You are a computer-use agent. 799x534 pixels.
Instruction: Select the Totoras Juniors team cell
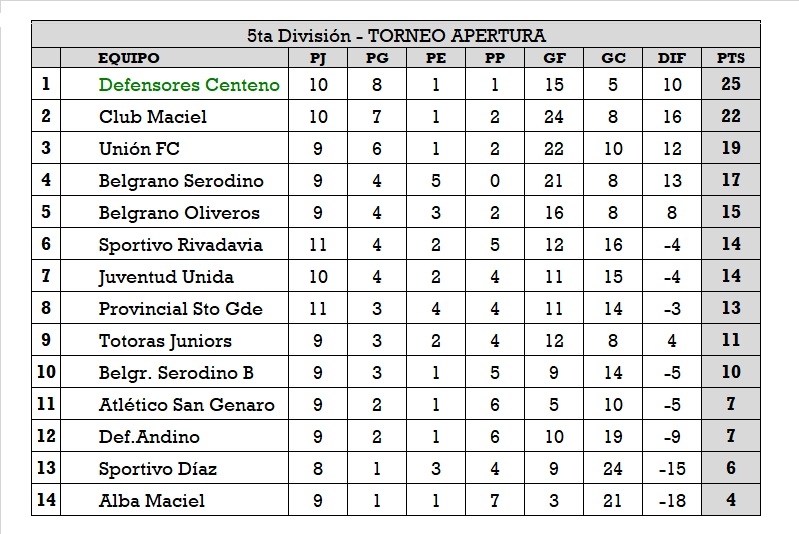pyautogui.click(x=165, y=340)
